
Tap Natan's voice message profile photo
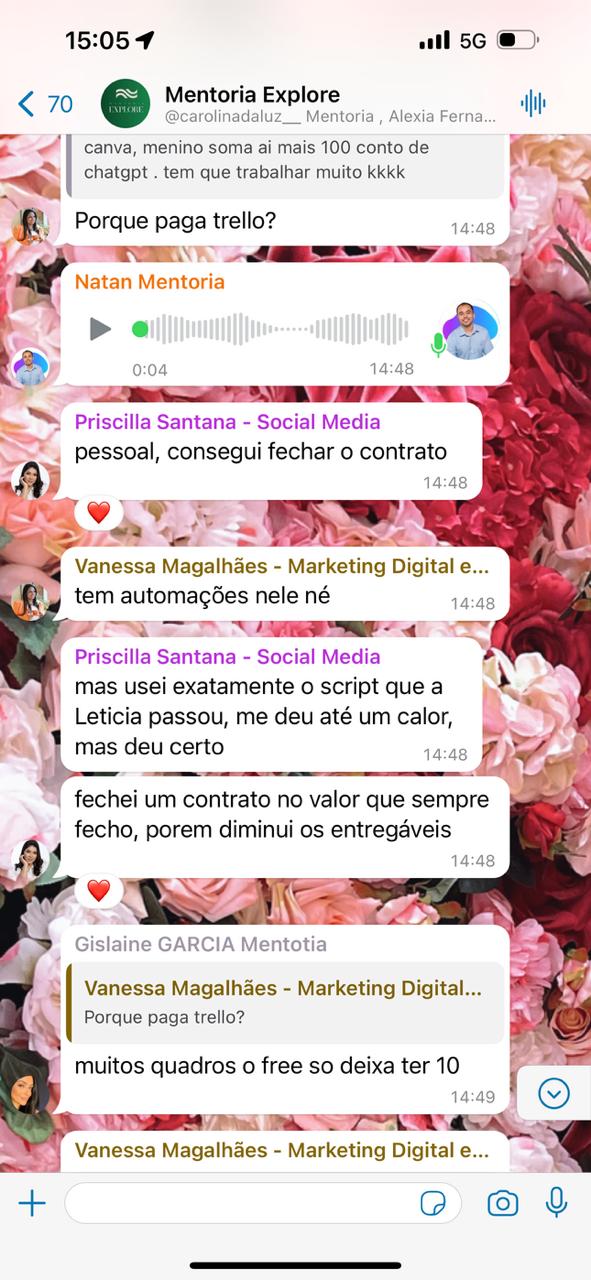tap(471, 330)
